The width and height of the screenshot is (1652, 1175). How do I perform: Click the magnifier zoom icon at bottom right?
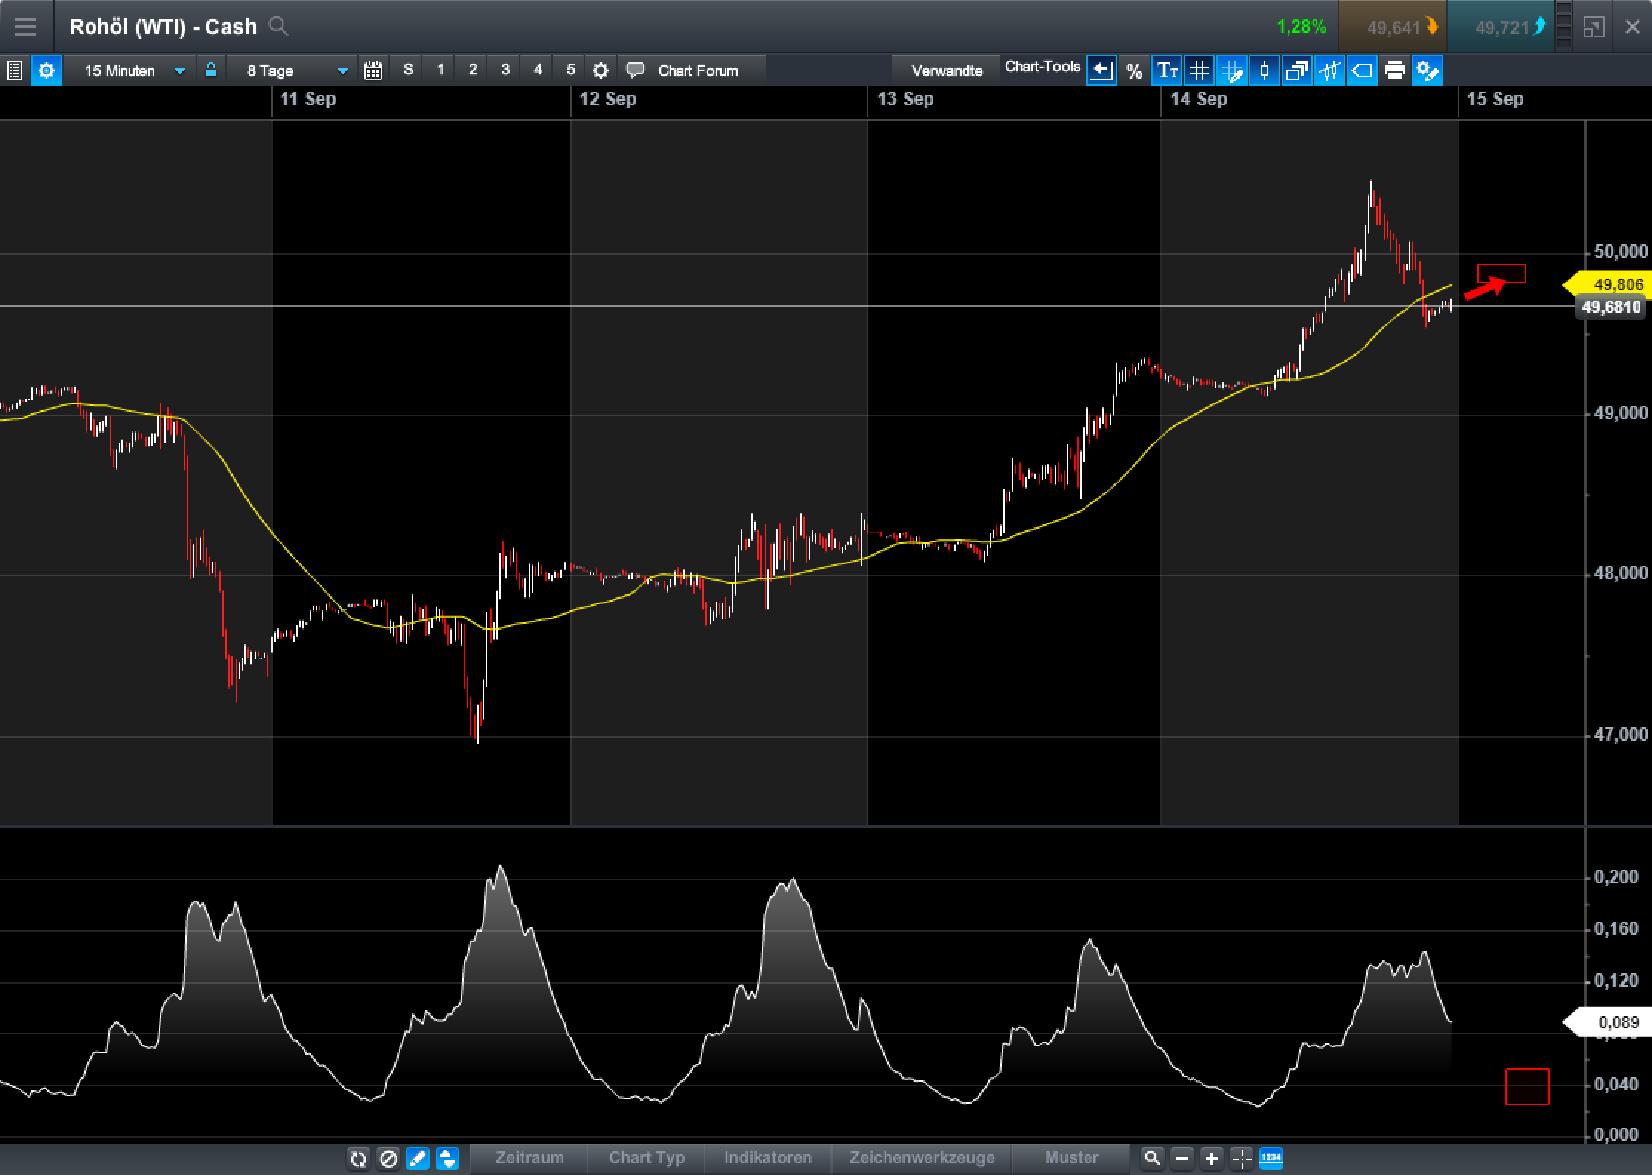click(x=1152, y=1158)
